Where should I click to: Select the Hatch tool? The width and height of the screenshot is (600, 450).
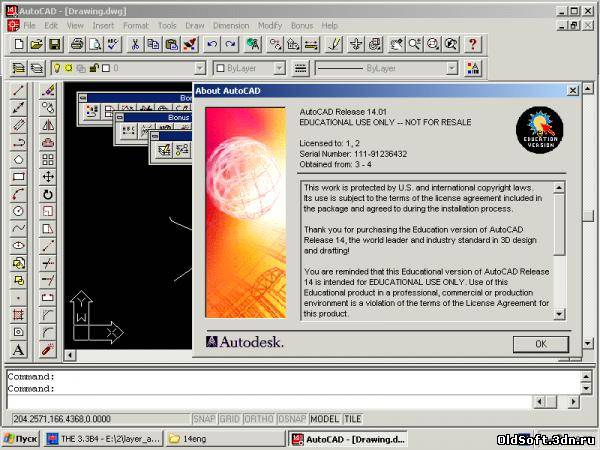18,315
